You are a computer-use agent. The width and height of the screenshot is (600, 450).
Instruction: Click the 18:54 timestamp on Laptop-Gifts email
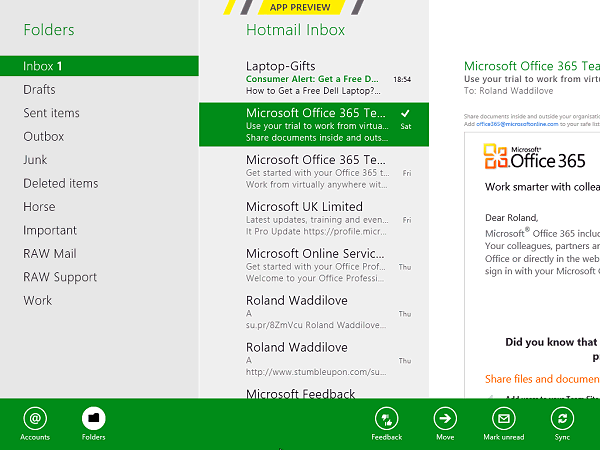click(x=402, y=80)
